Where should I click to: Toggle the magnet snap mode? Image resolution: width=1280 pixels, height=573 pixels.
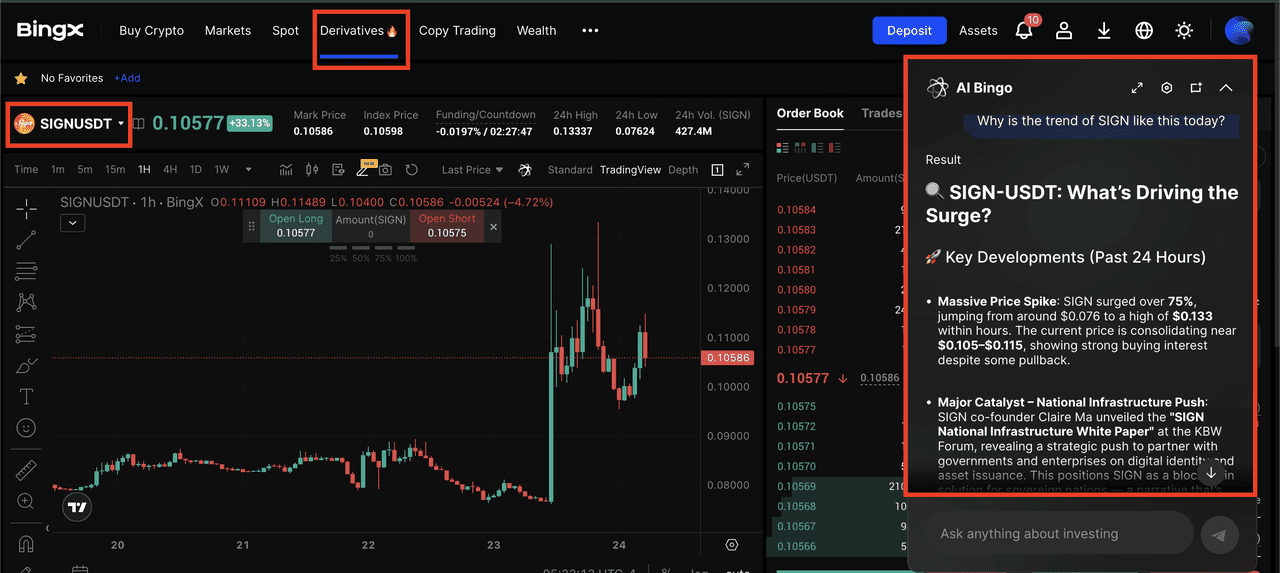click(x=27, y=545)
